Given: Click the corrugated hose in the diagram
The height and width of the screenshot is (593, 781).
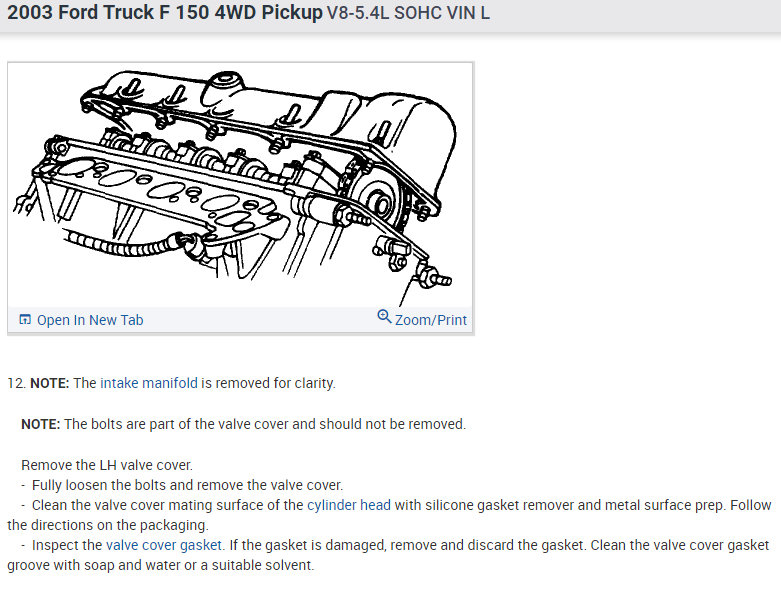Looking at the screenshot, I should coord(125,245).
